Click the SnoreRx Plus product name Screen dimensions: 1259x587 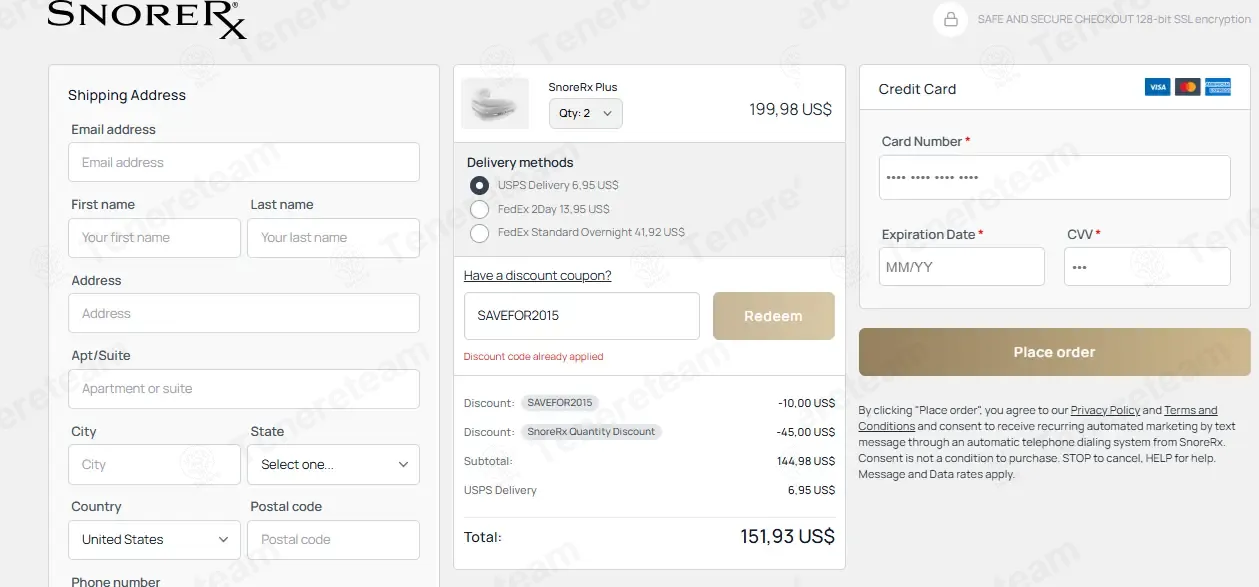pyautogui.click(x=583, y=87)
